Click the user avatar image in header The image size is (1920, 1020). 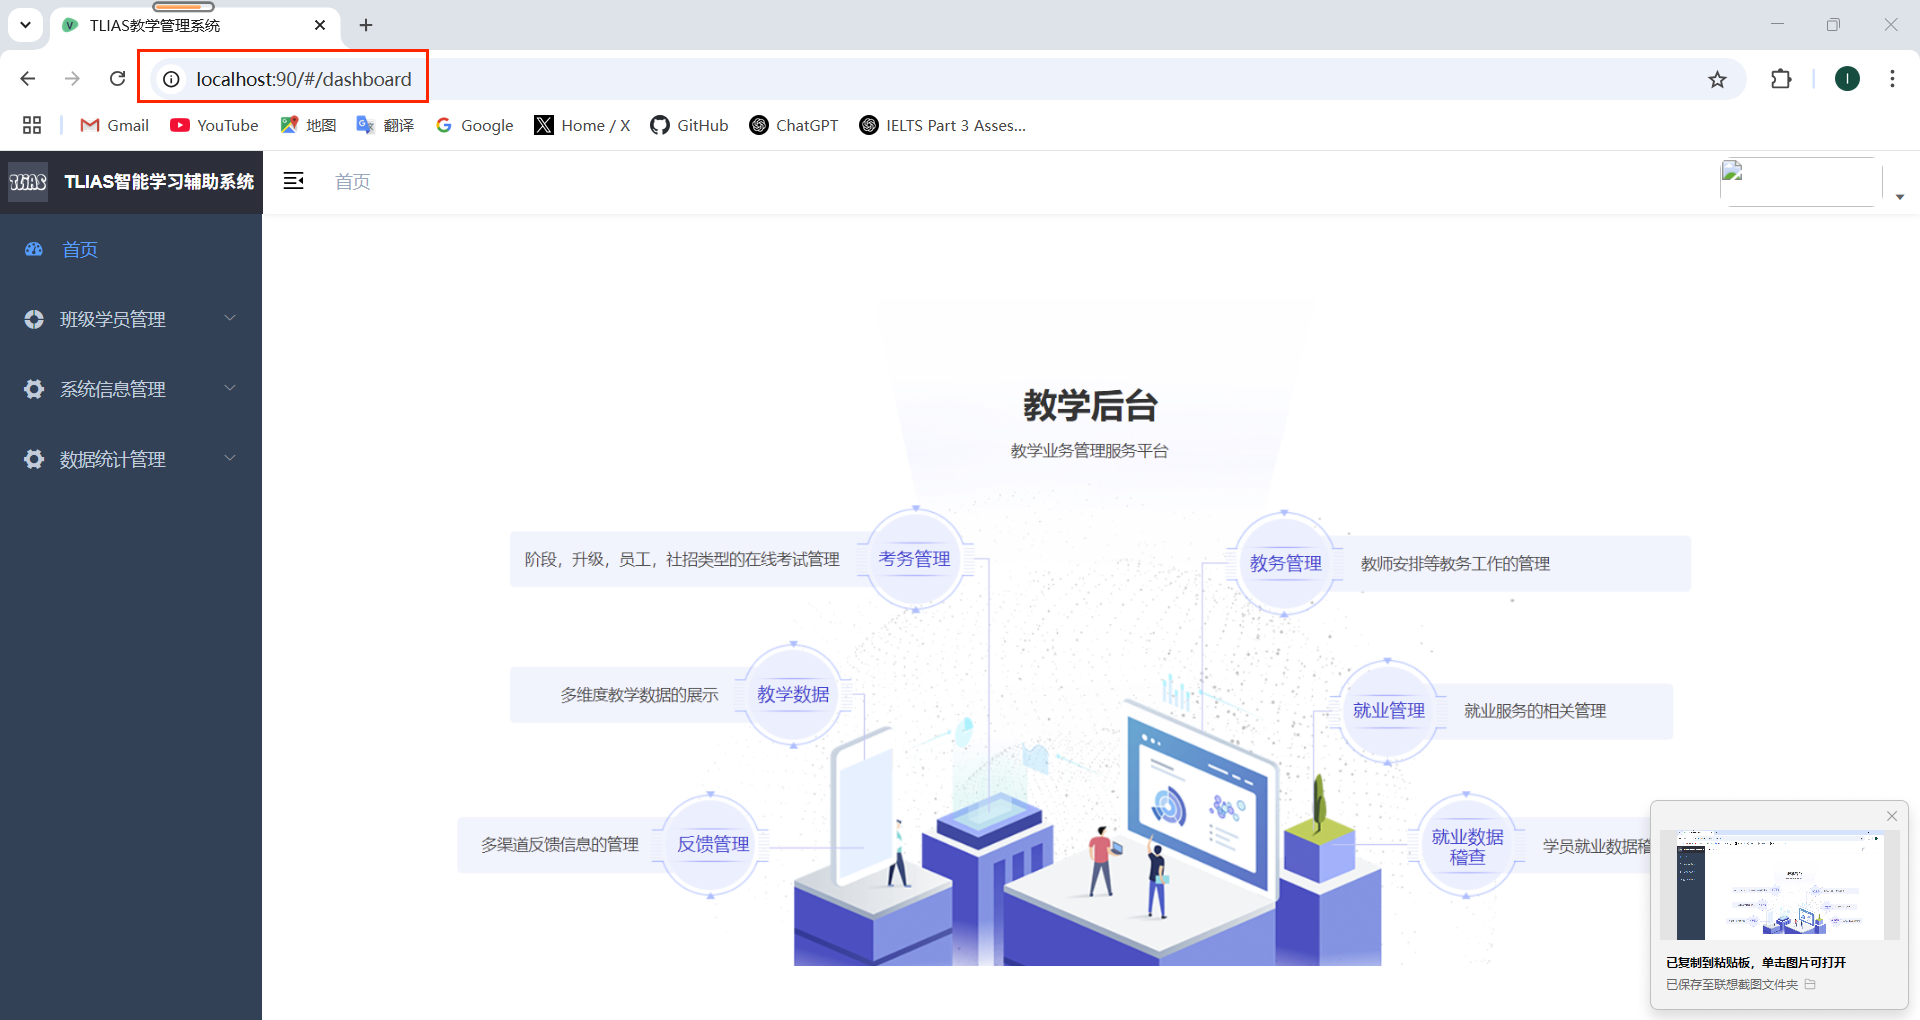1799,182
